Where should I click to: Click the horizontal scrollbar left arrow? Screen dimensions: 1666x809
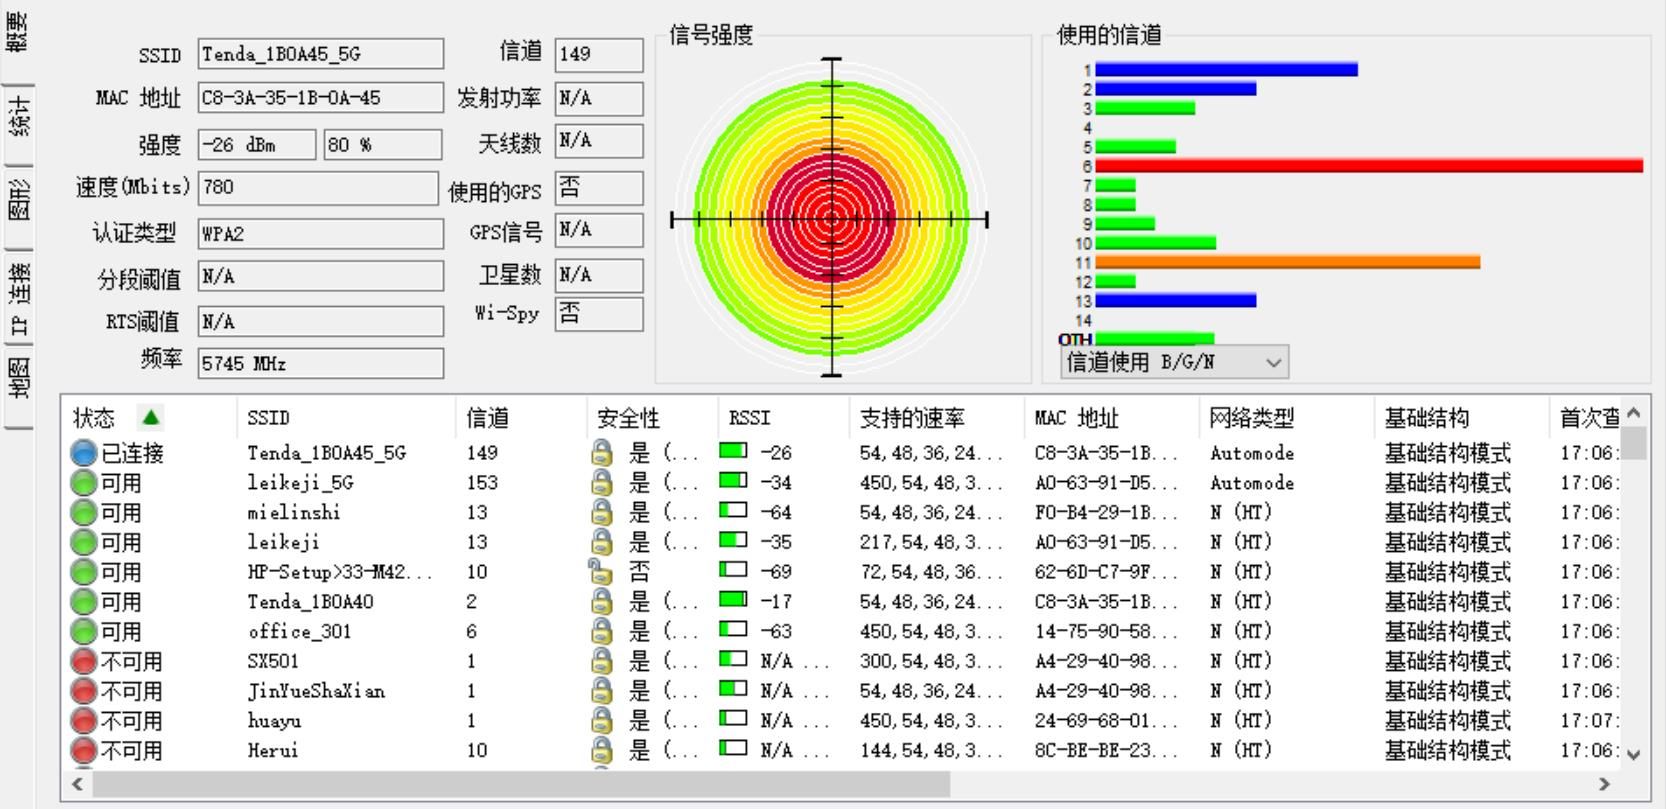(x=79, y=784)
